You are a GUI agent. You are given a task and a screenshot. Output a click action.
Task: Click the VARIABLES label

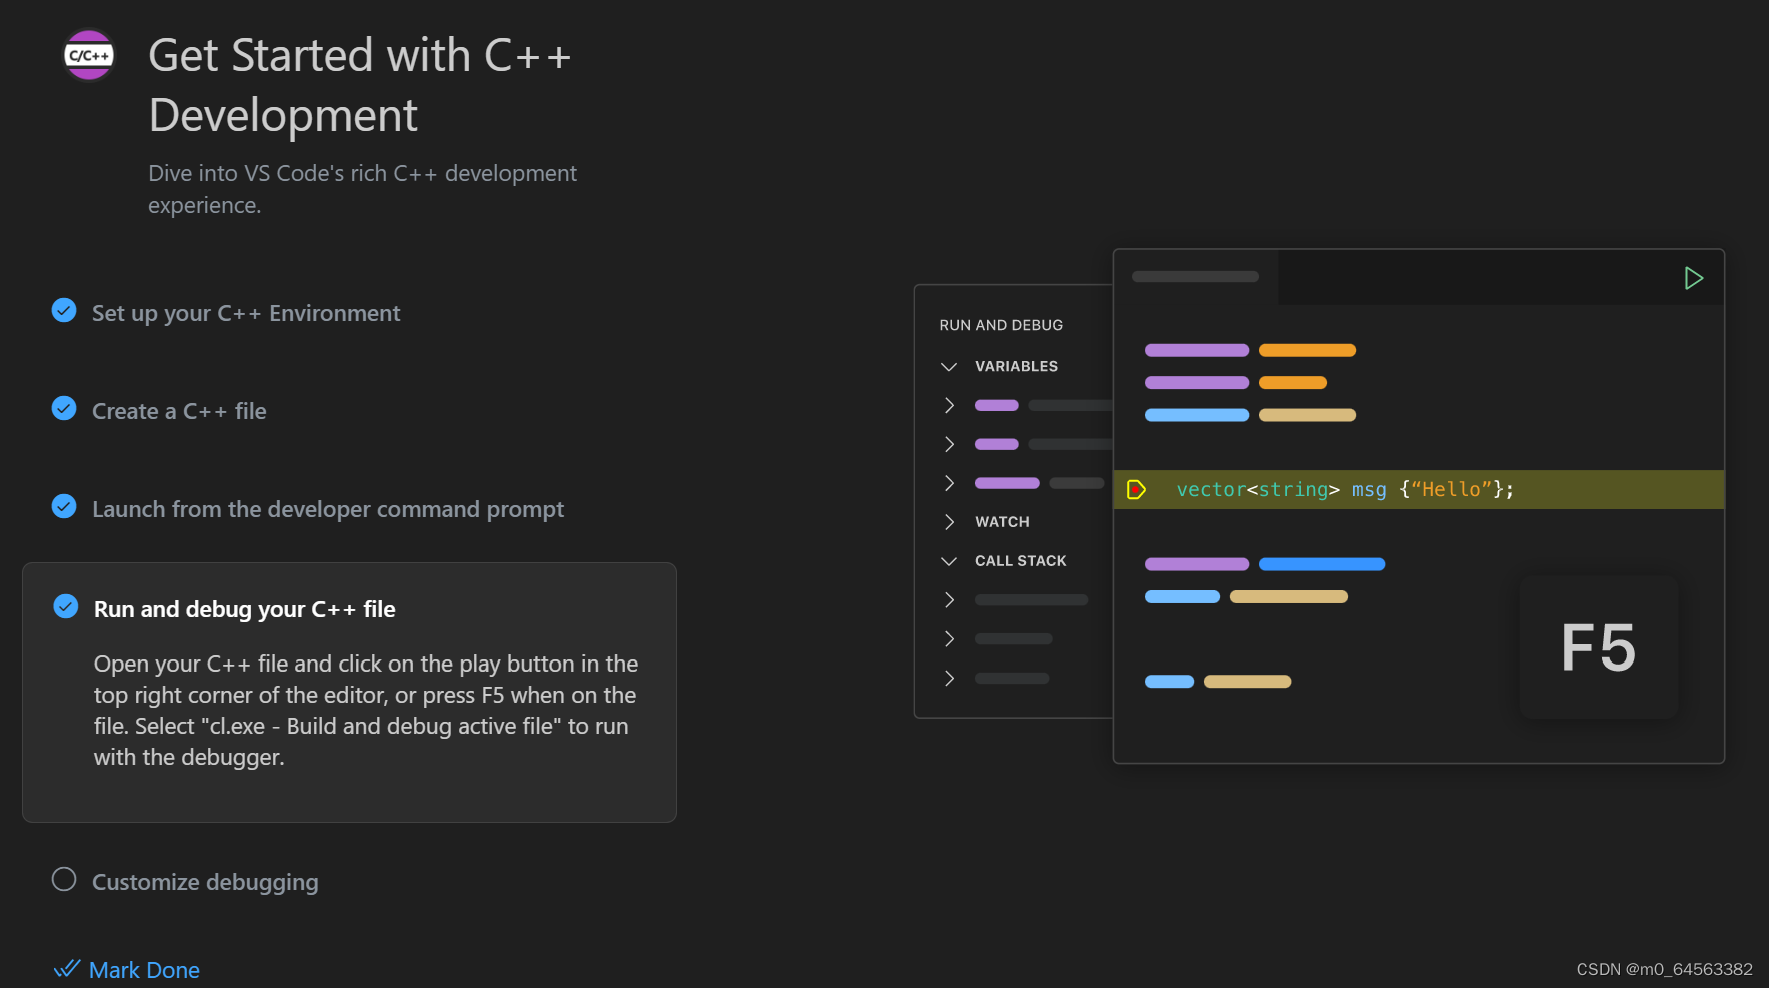[x=1016, y=367]
